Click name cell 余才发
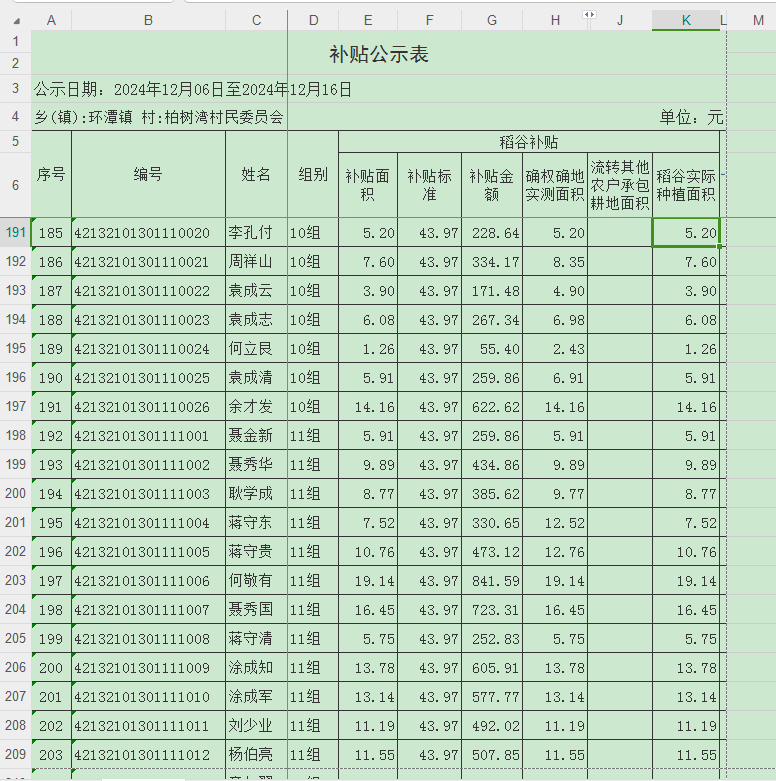The width and height of the screenshot is (776, 781). pyautogui.click(x=257, y=406)
